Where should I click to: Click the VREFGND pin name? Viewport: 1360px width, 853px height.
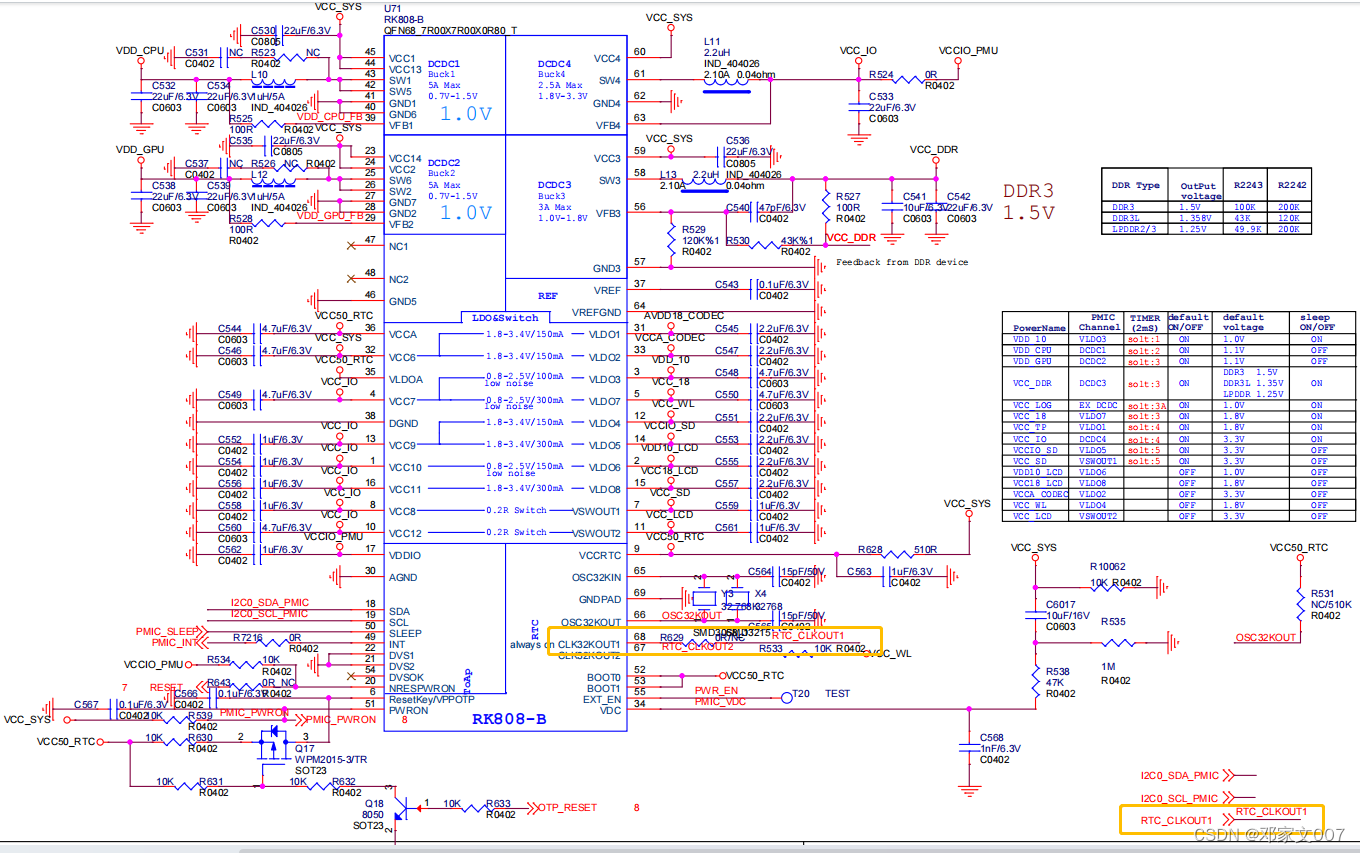point(595,312)
